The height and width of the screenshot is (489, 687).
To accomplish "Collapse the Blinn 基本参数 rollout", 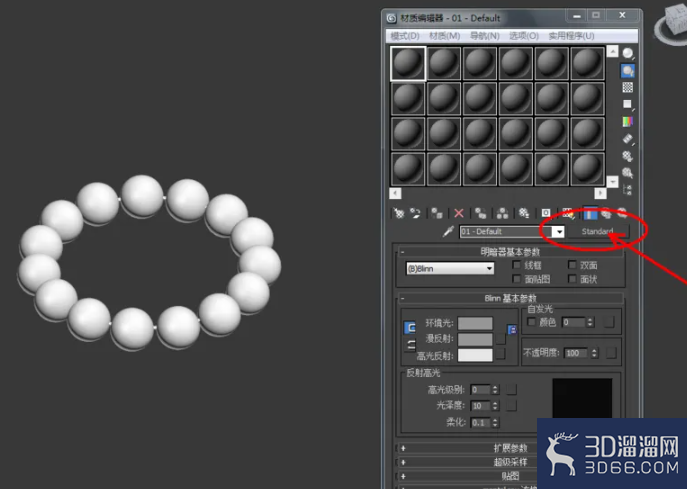I will [x=510, y=298].
